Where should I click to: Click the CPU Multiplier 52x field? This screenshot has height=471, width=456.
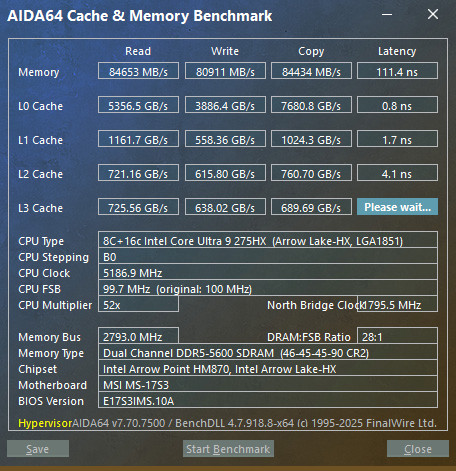(138, 304)
